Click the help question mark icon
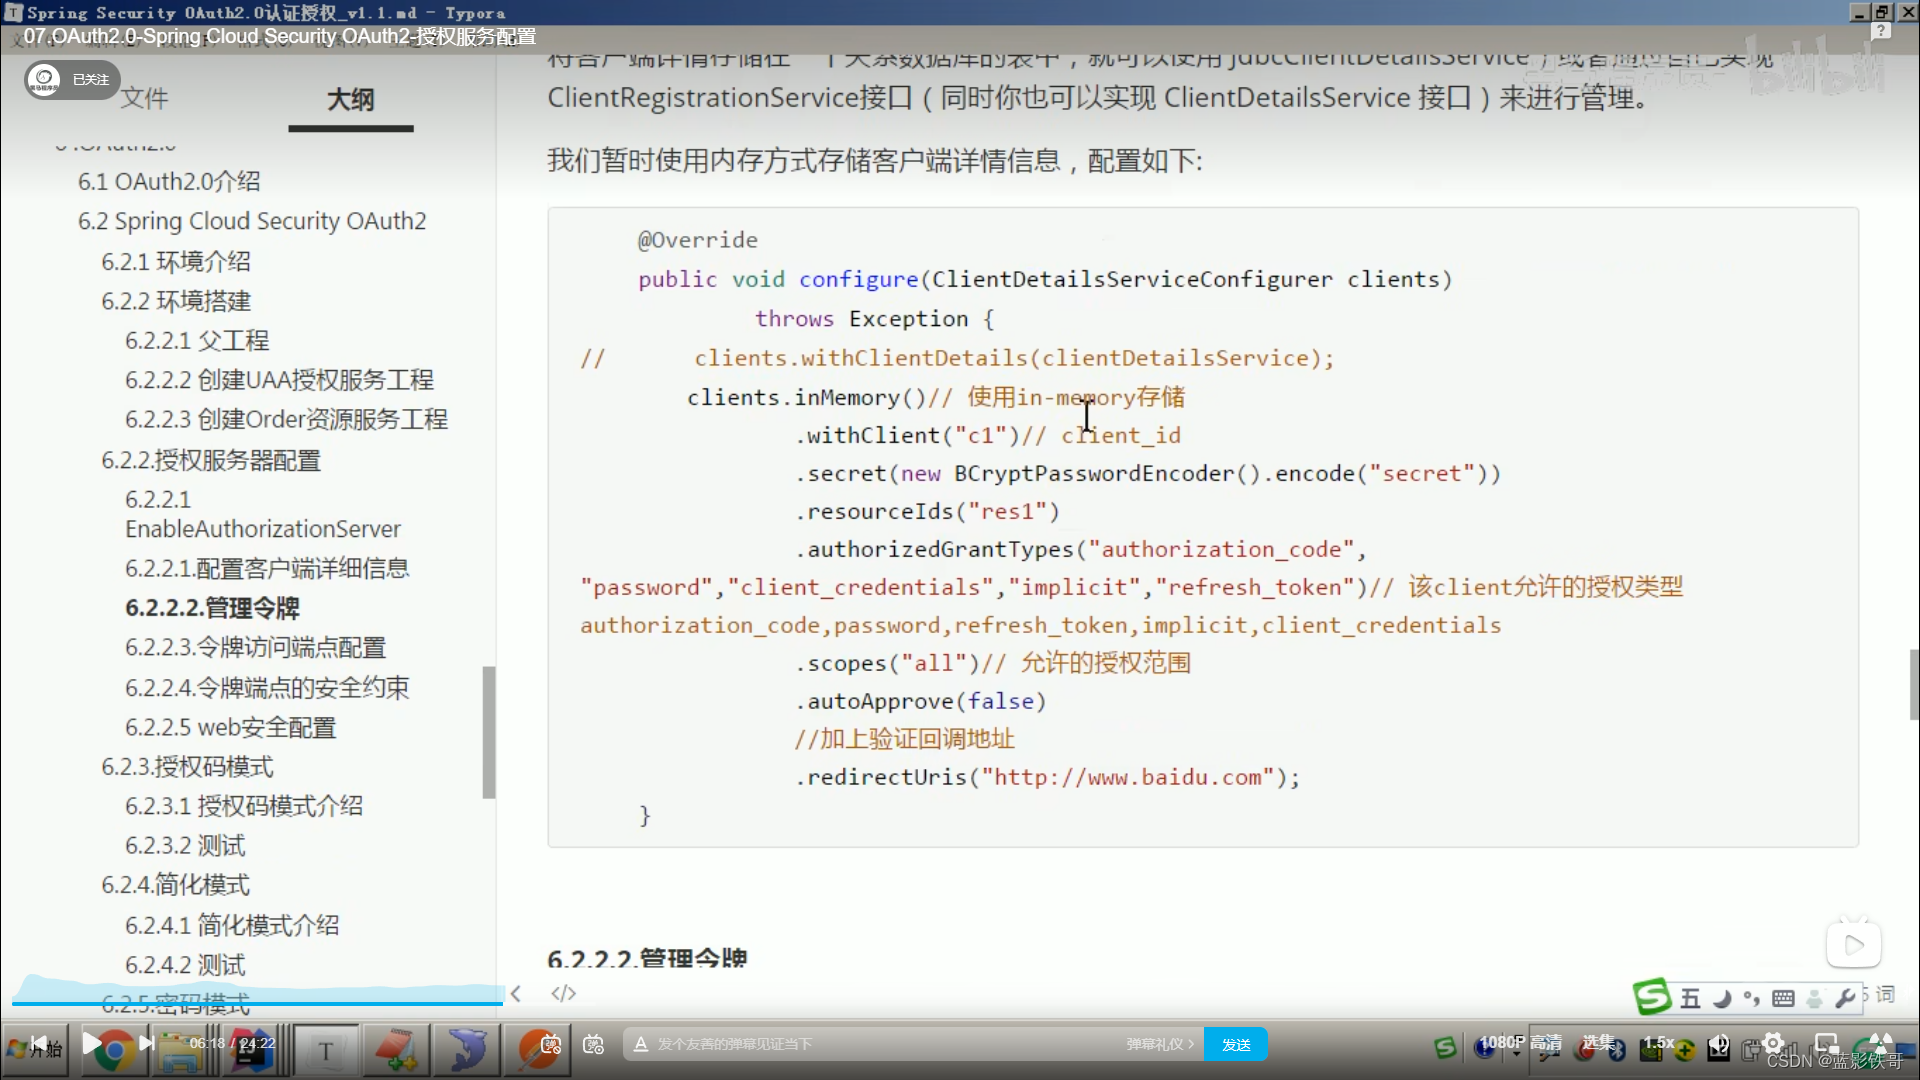Screen dimensions: 1920x1080 (1881, 32)
